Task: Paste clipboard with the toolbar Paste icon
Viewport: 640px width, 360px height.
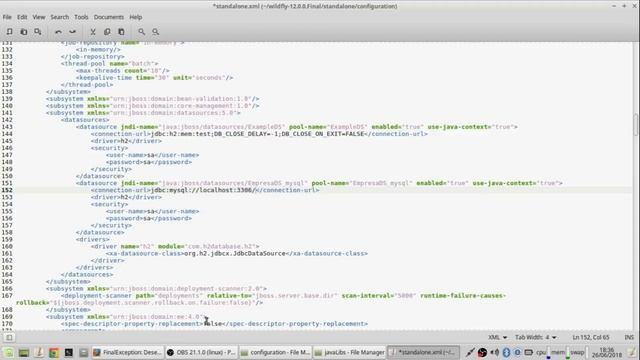Action: pyautogui.click(x=121, y=31)
